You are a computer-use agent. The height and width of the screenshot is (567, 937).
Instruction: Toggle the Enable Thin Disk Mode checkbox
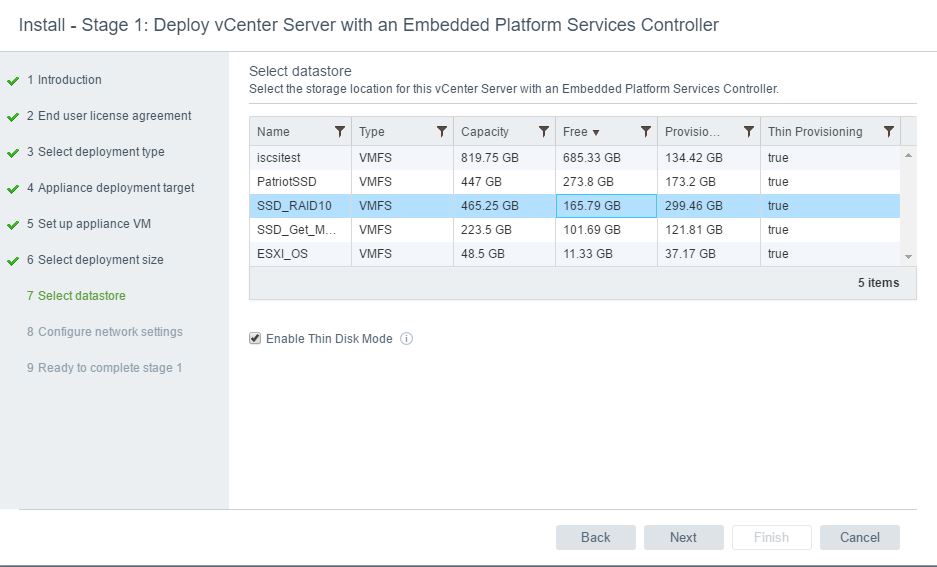[x=255, y=339]
